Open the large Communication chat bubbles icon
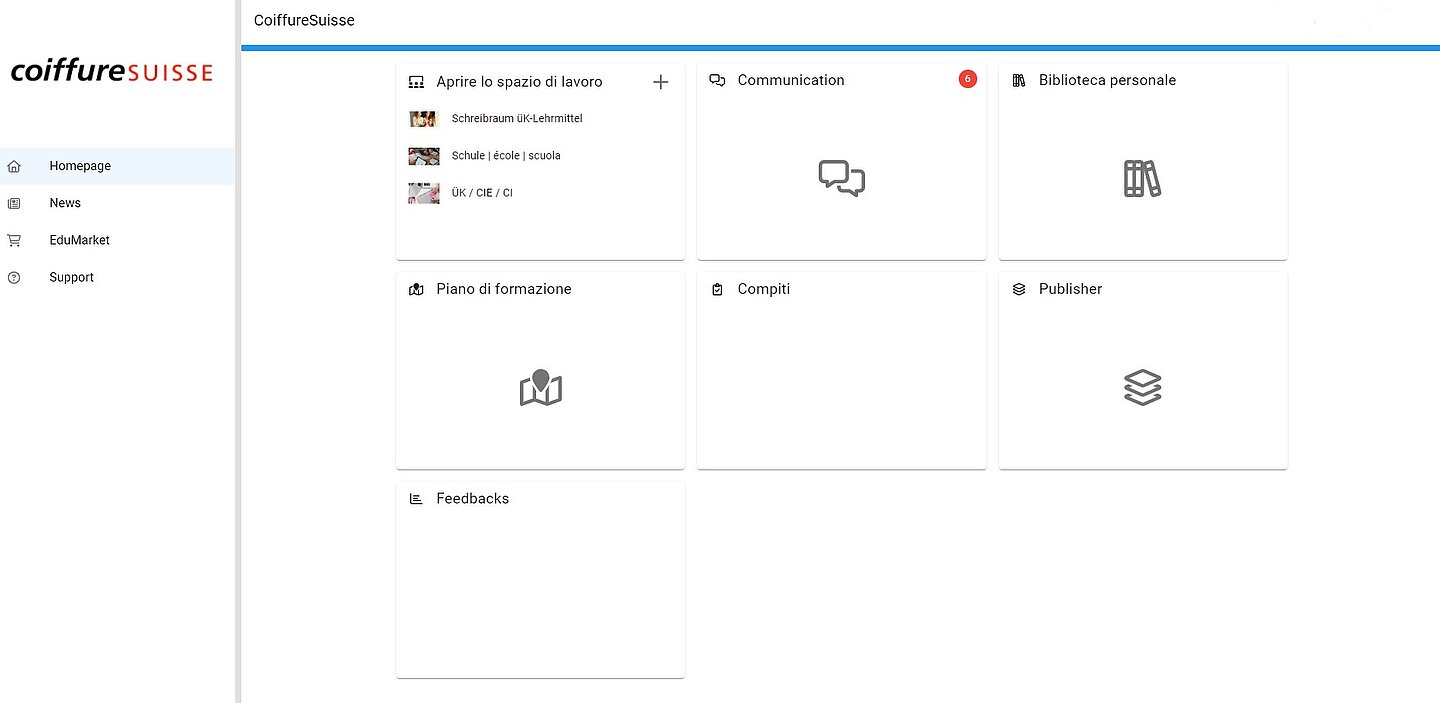The height and width of the screenshot is (703, 1440). (841, 178)
